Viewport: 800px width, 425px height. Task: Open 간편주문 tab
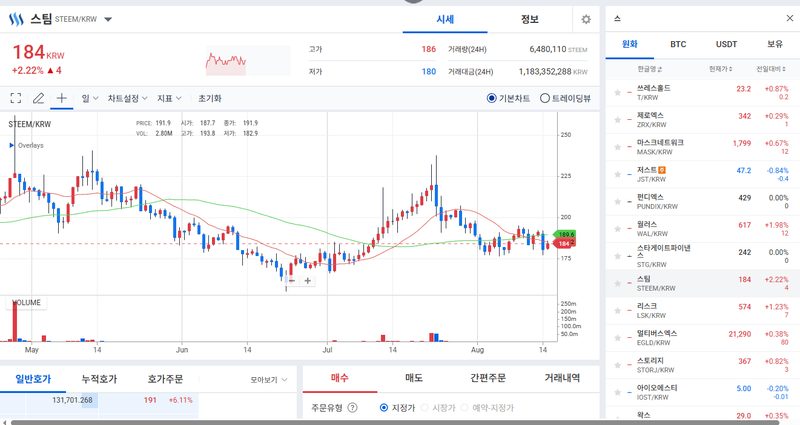tap(488, 378)
